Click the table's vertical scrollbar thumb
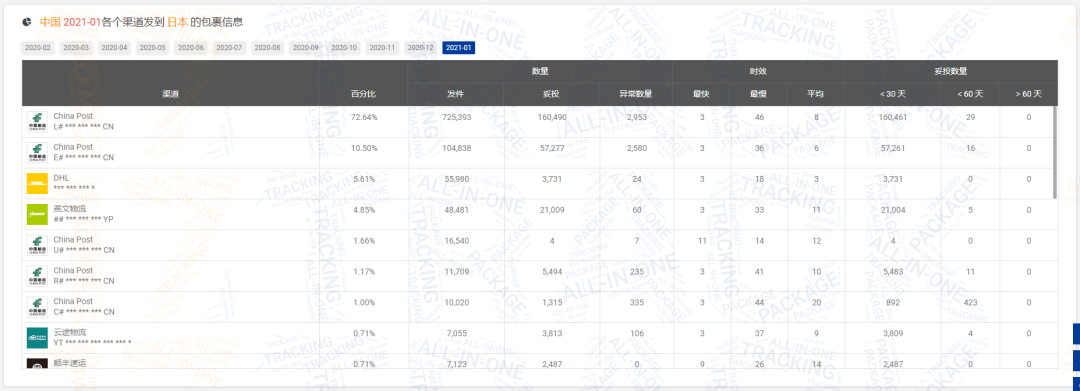The height and width of the screenshot is (391, 1080). pyautogui.click(x=1055, y=152)
